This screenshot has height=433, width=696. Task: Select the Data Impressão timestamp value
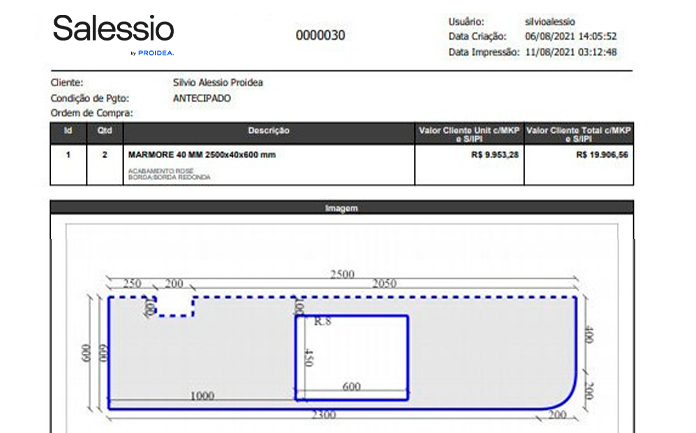coord(574,52)
